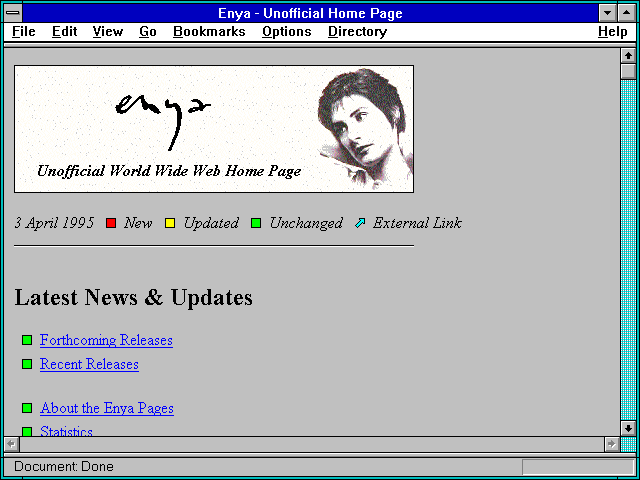Viewport: 640px width, 480px height.
Task: Click the horizontal scrollbar right arrow
Action: (x=611, y=444)
